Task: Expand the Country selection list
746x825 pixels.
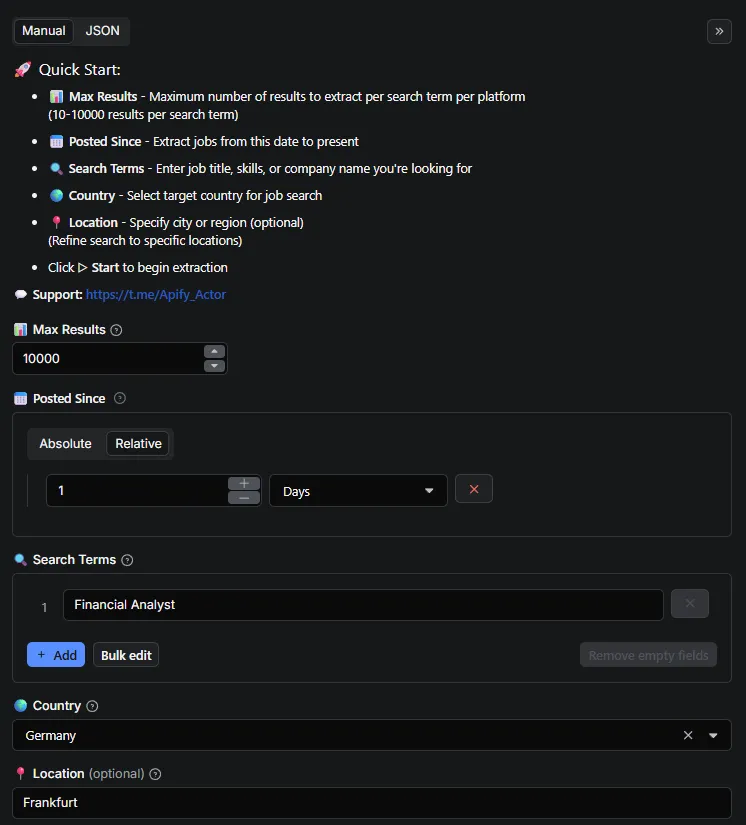Action: (x=714, y=735)
